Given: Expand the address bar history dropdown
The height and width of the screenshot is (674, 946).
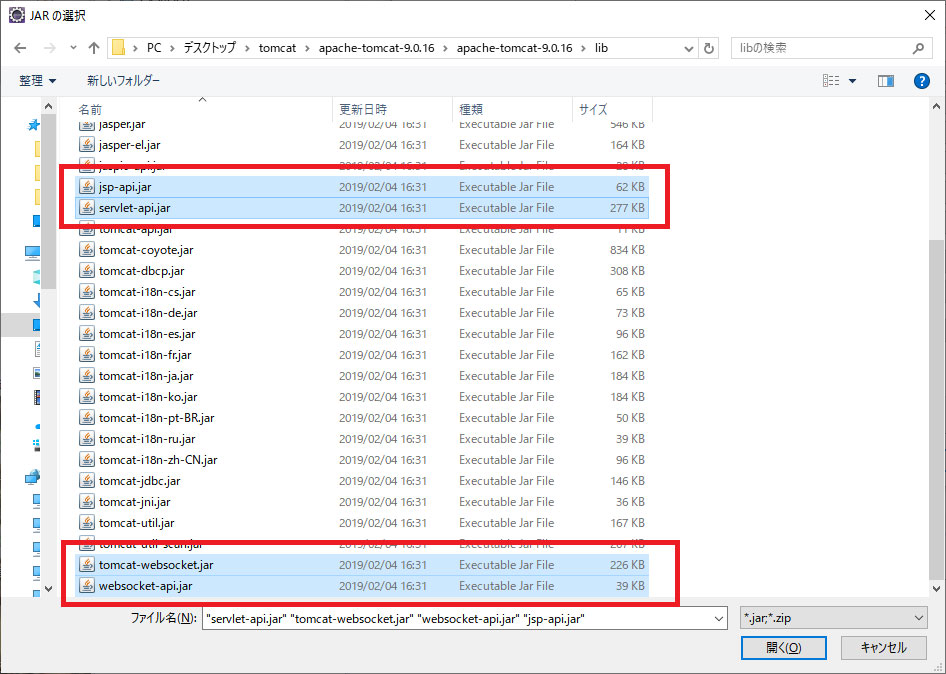Looking at the screenshot, I should (x=688, y=48).
